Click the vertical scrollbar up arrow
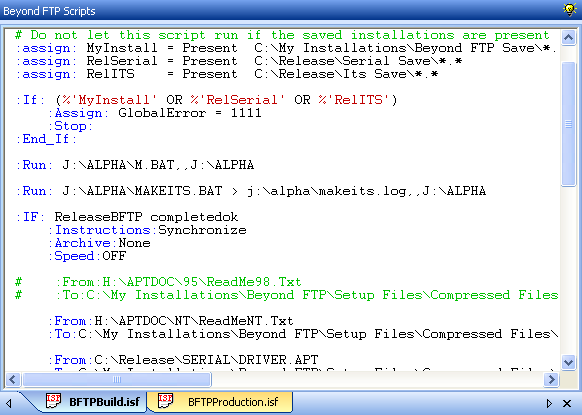This screenshot has height=415, width=582. 568,37
